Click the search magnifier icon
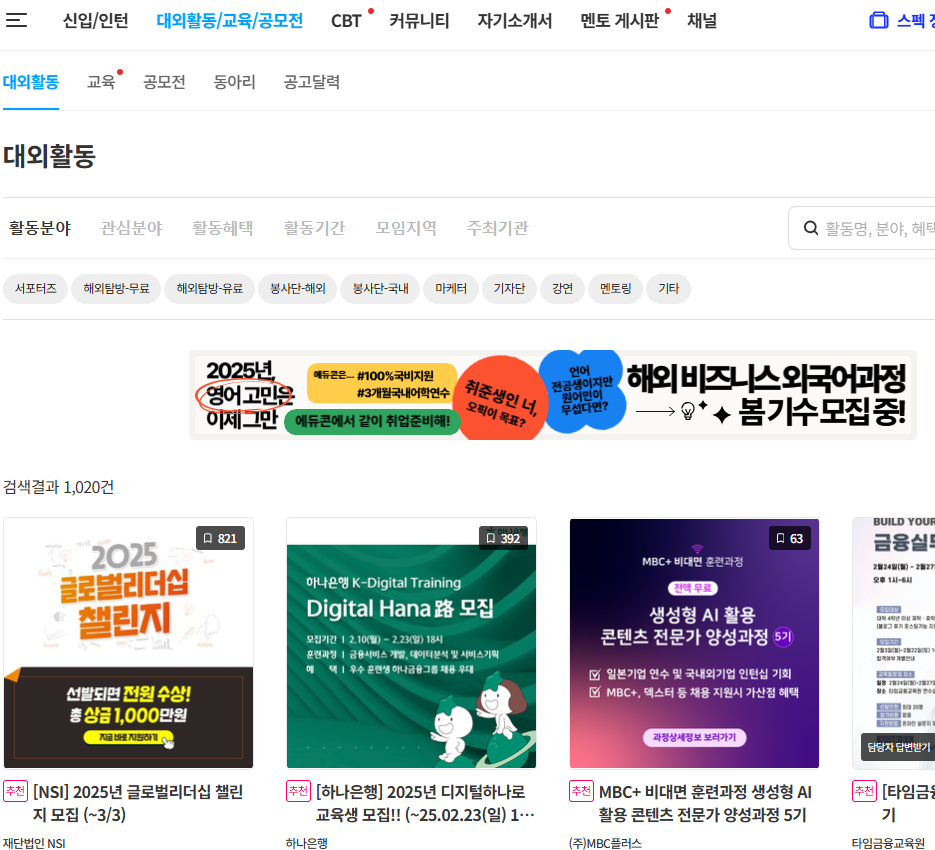The width and height of the screenshot is (935, 850). click(x=810, y=228)
